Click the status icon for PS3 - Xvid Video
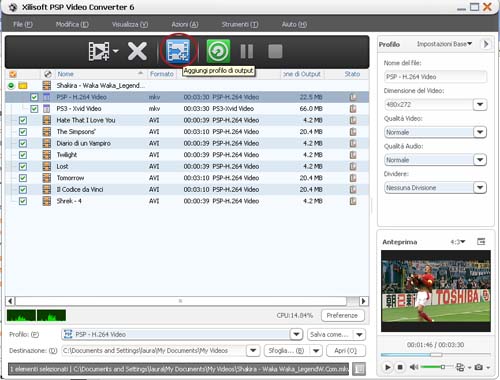This screenshot has width=500, height=380. coord(353,109)
